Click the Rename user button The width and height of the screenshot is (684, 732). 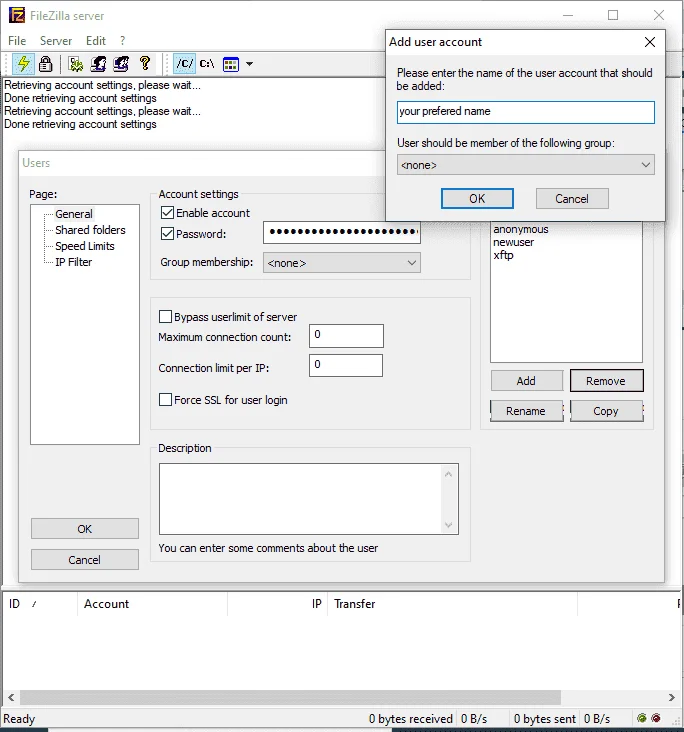(x=526, y=411)
